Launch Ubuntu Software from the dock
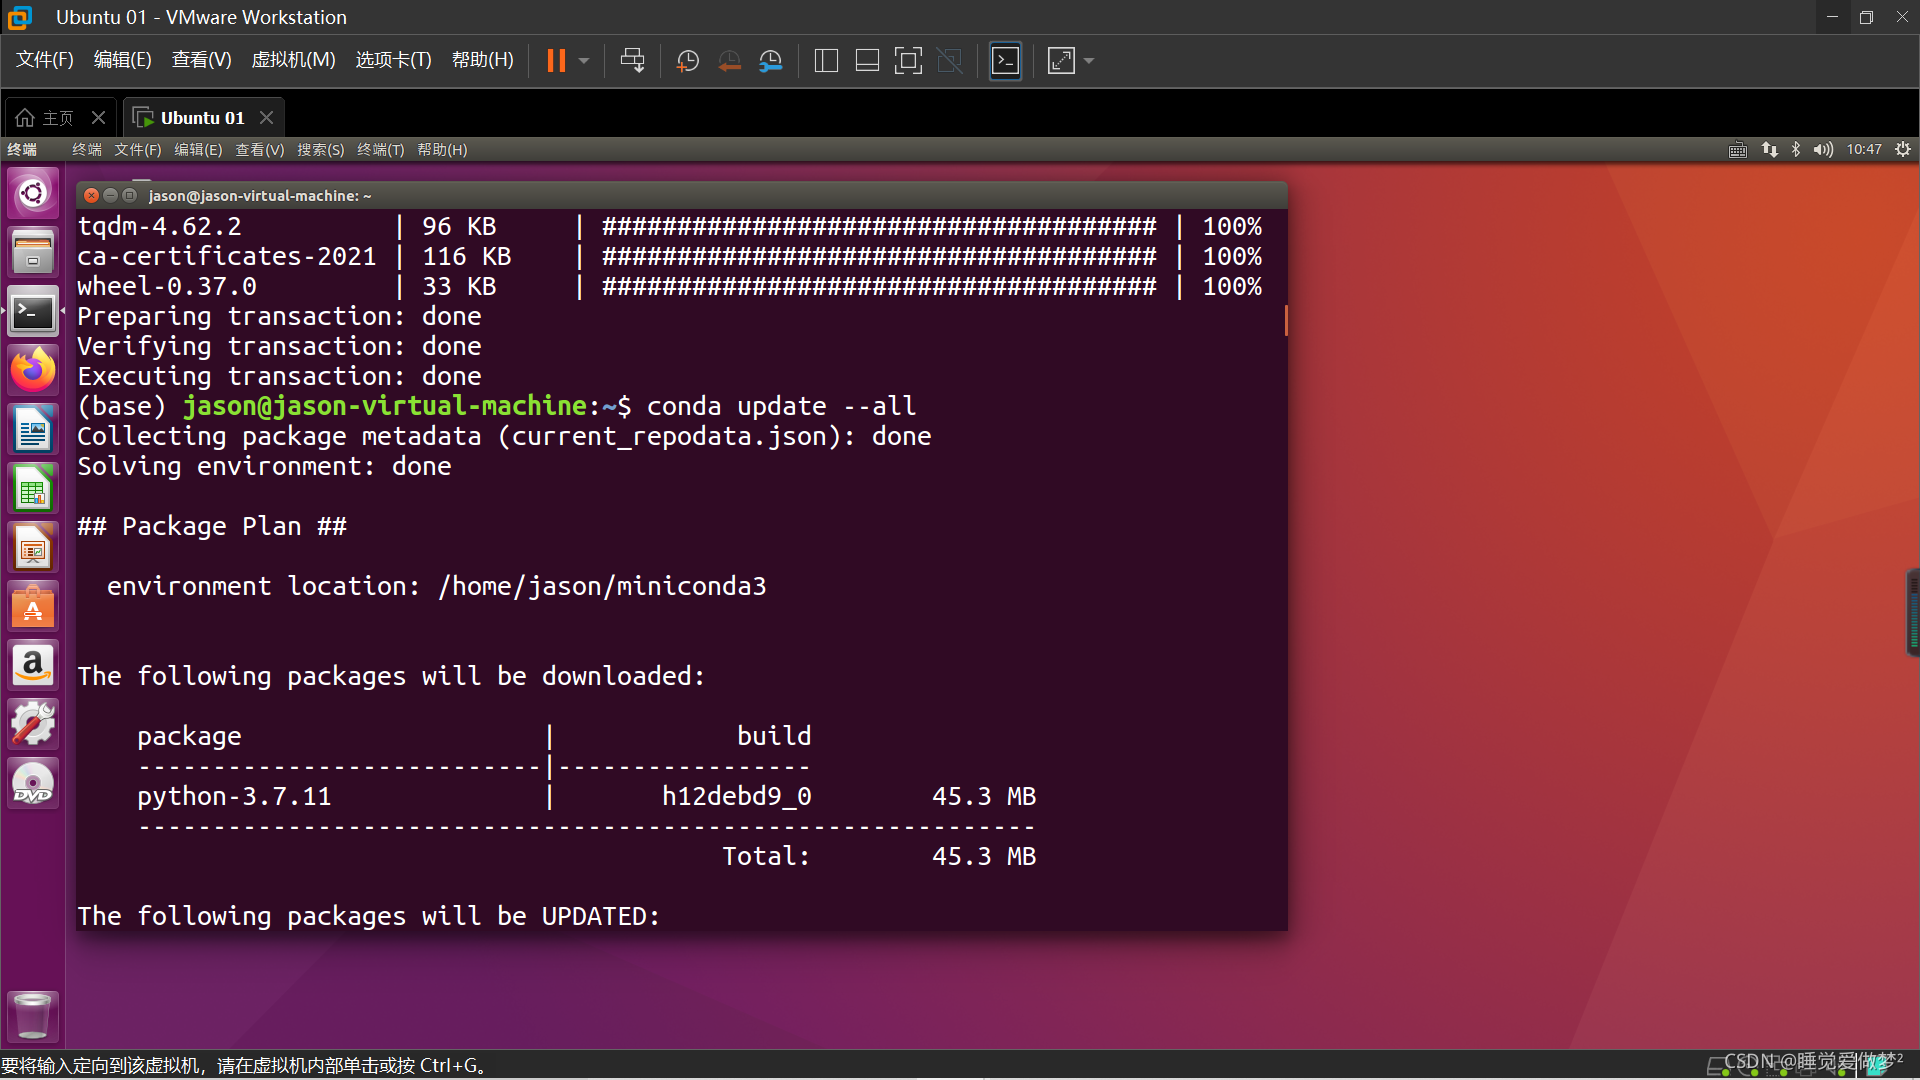The width and height of the screenshot is (1920, 1080). click(x=33, y=607)
